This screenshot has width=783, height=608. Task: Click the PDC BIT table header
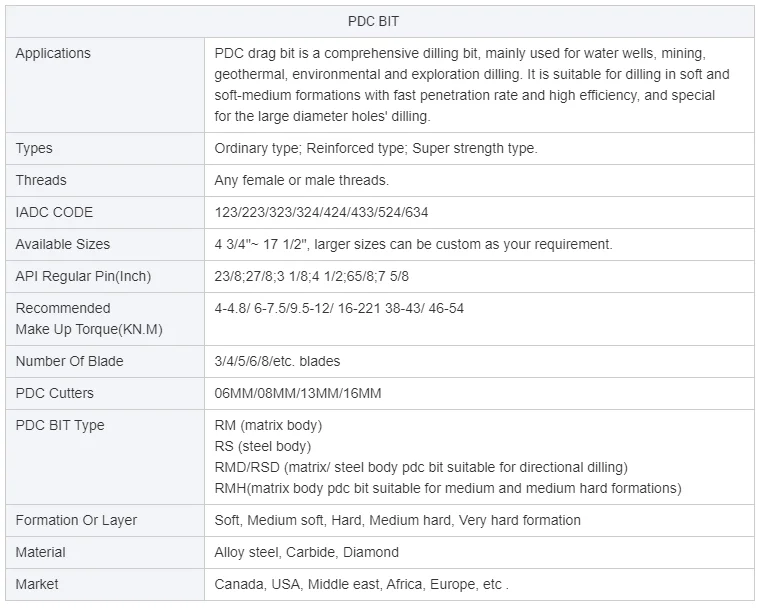(x=379, y=21)
